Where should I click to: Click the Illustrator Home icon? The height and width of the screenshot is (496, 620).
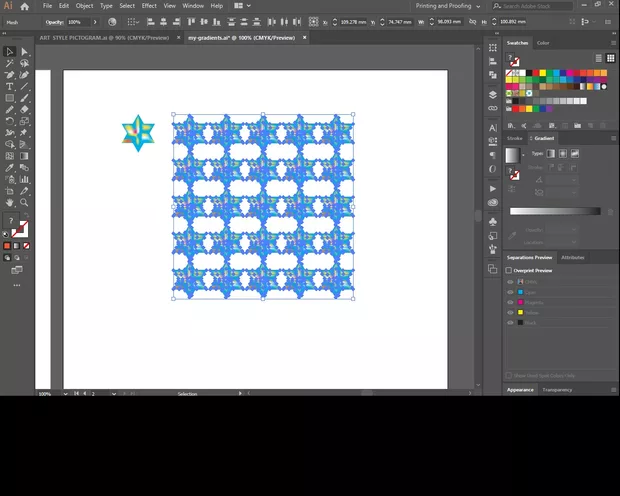(x=24, y=6)
